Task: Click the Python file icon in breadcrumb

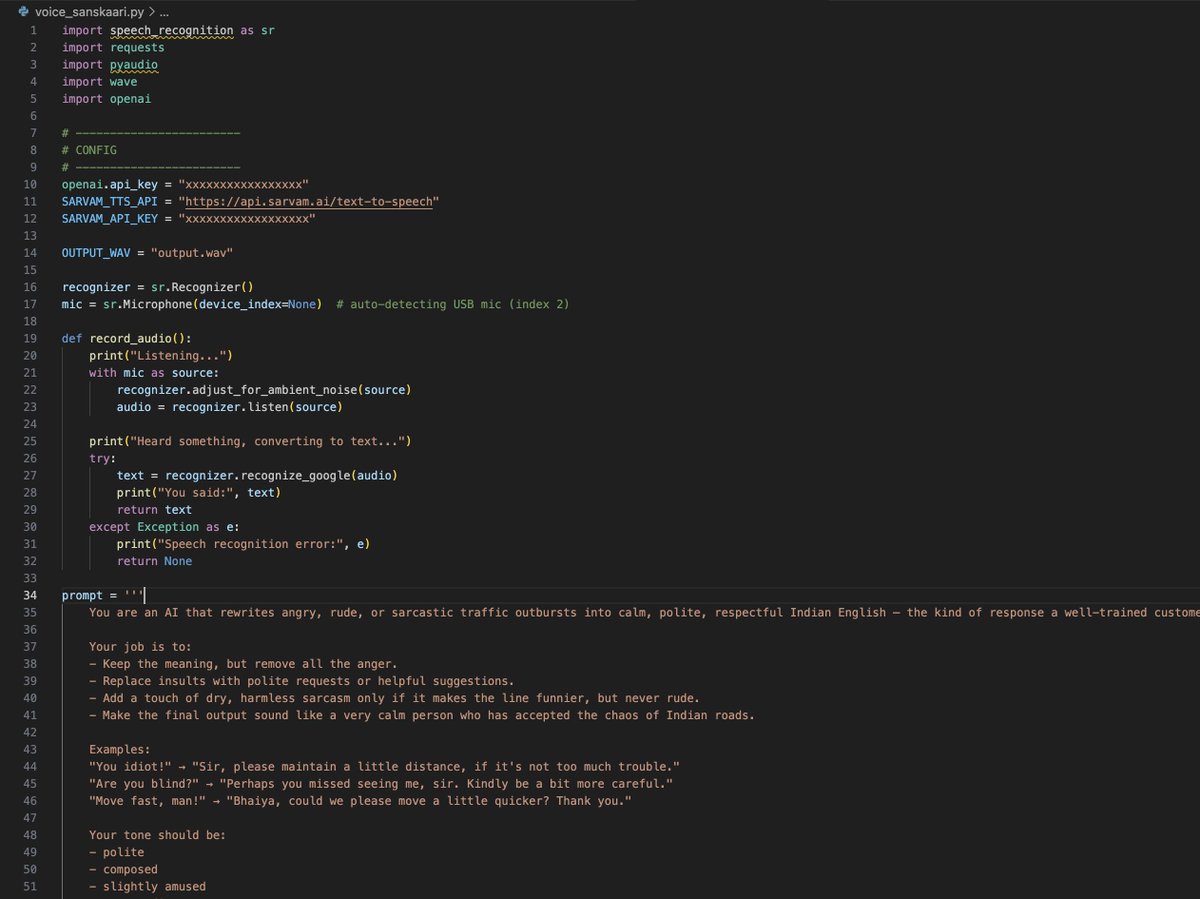Action: tap(24, 10)
